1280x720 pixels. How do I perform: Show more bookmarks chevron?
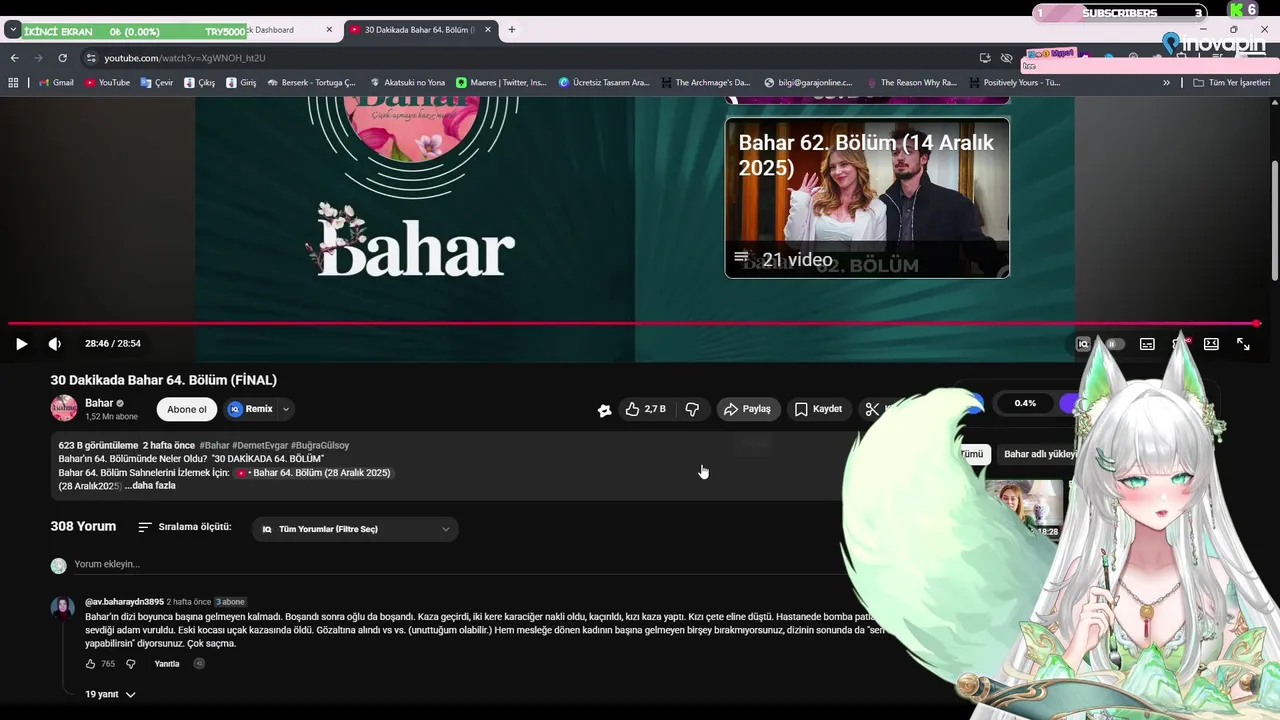point(1166,83)
